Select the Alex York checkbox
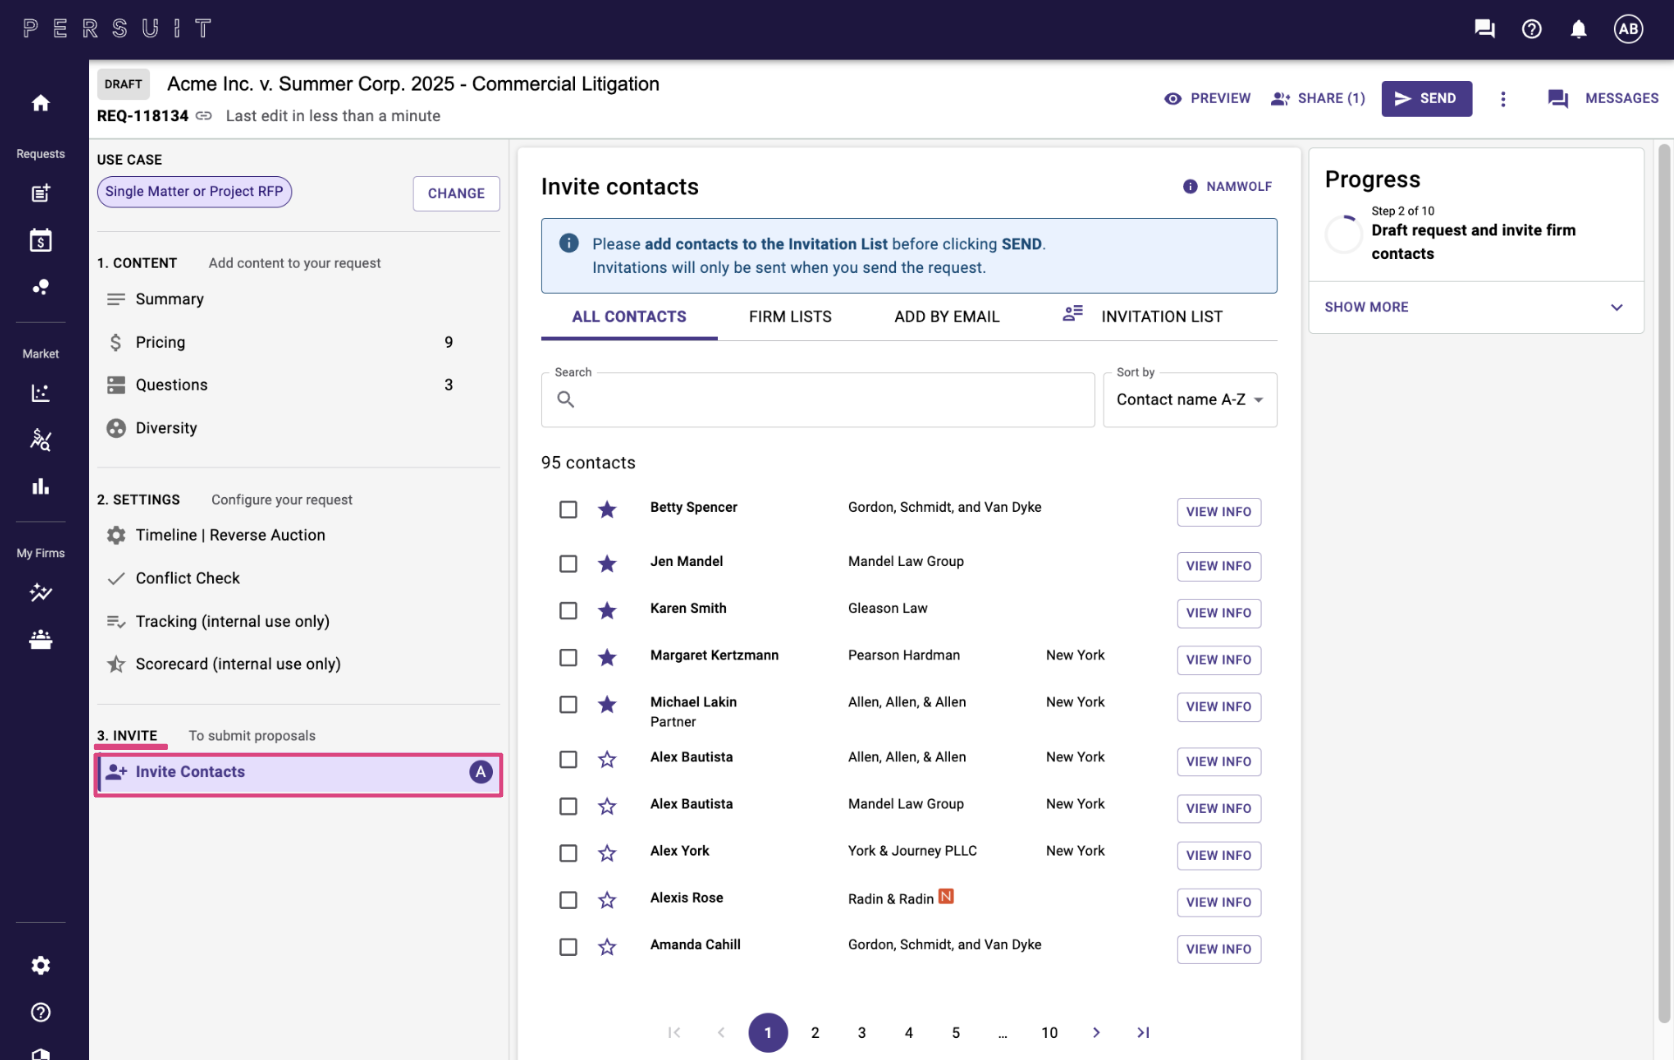The width and height of the screenshot is (1674, 1060). [x=568, y=853]
